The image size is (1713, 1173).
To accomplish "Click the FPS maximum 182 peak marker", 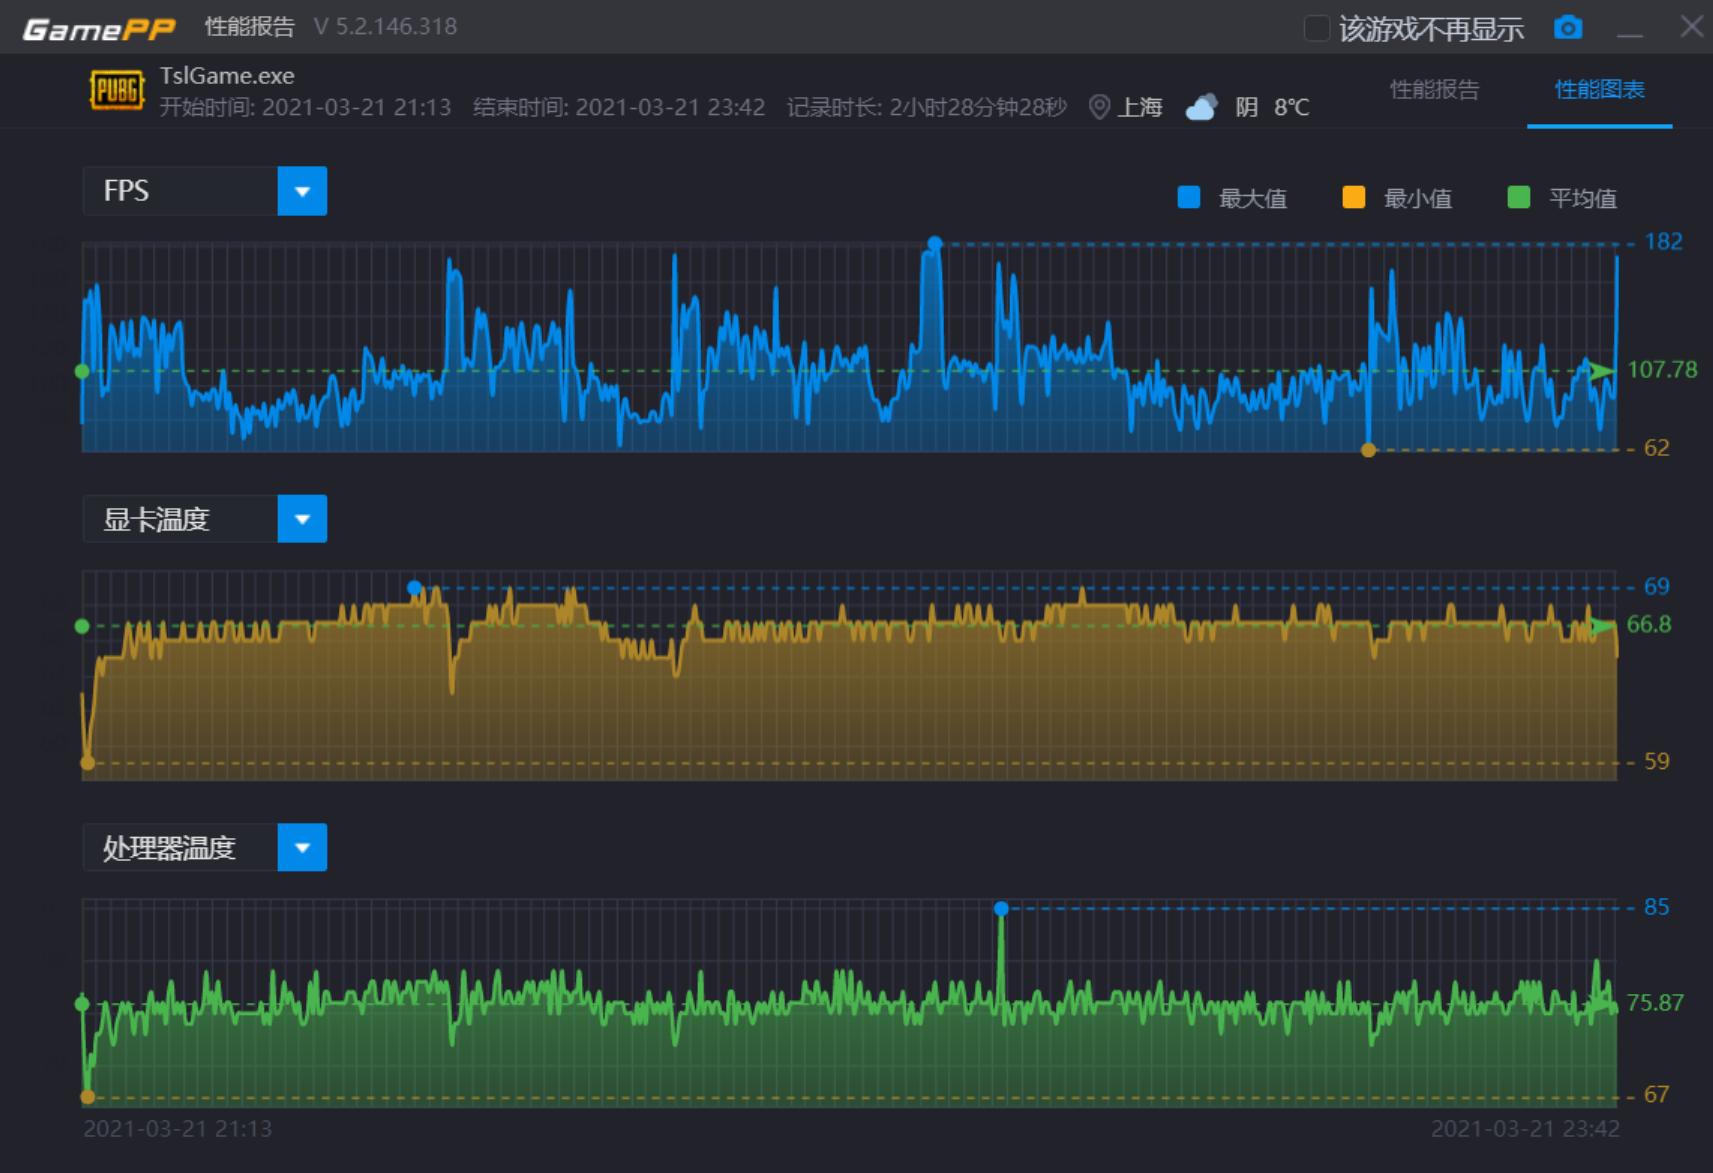I will (935, 243).
